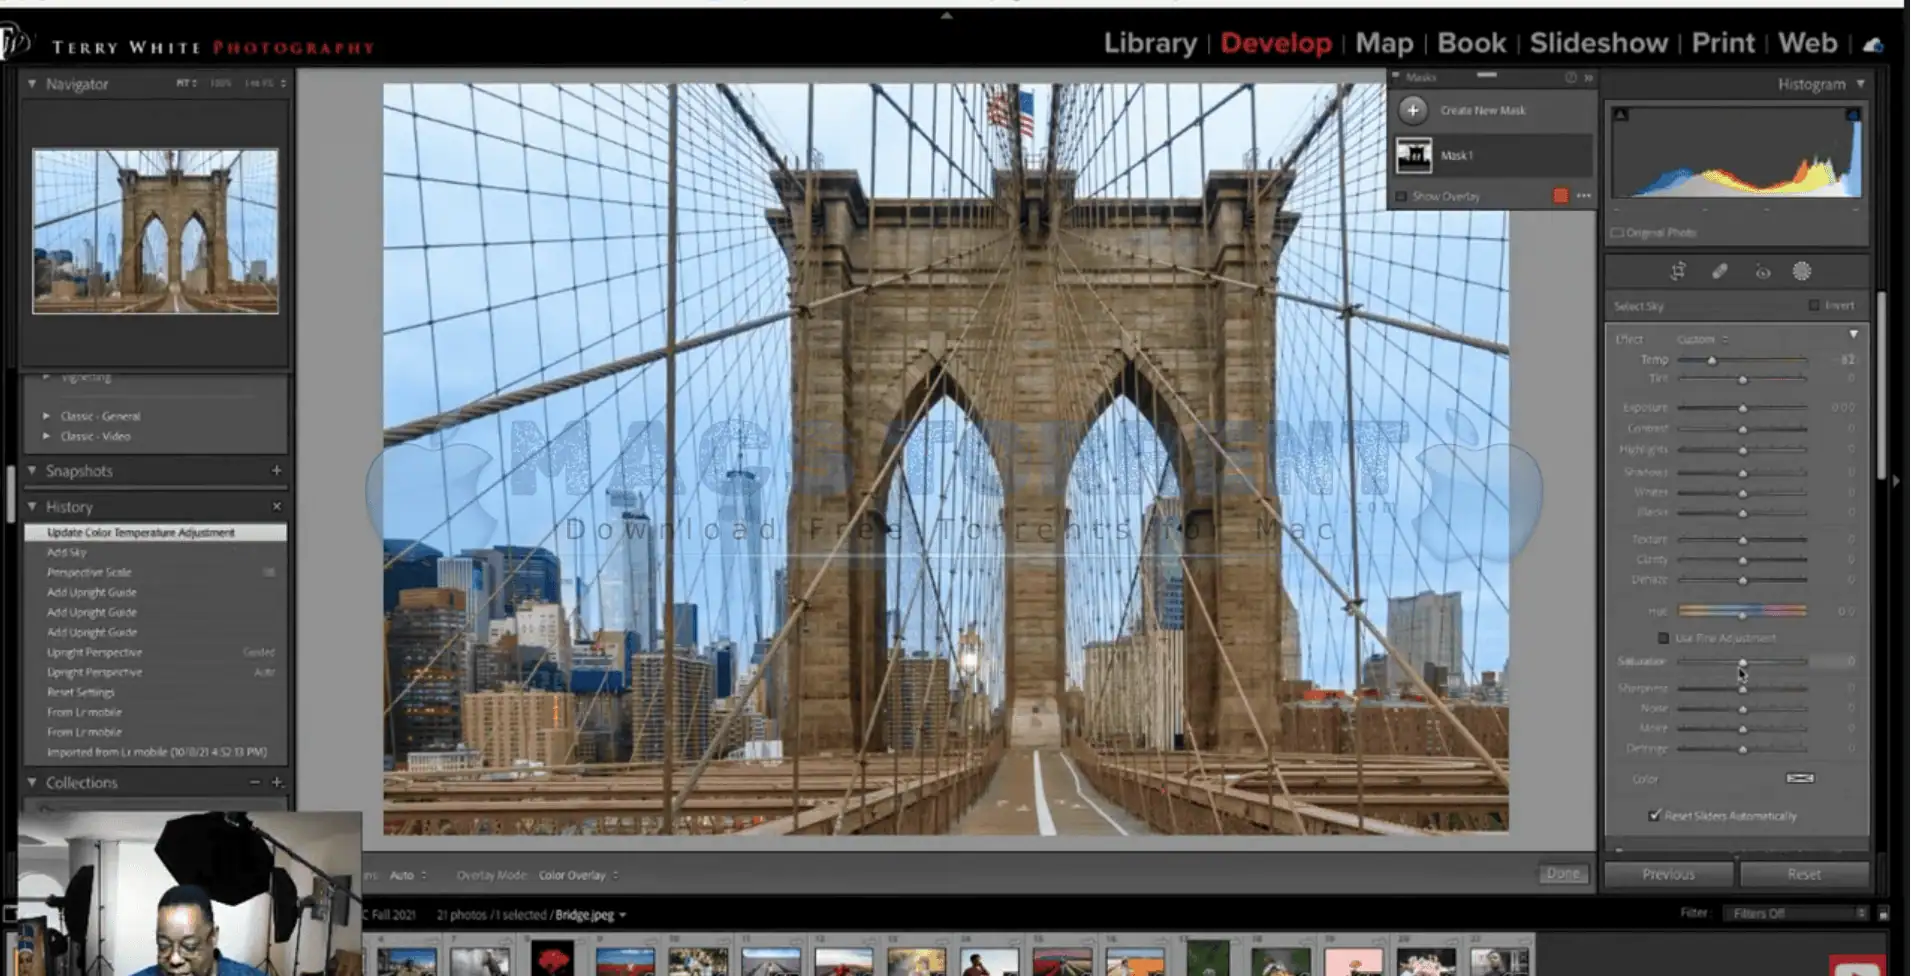Collapse the Collections panel
This screenshot has width=1911, height=976.
coord(32,782)
